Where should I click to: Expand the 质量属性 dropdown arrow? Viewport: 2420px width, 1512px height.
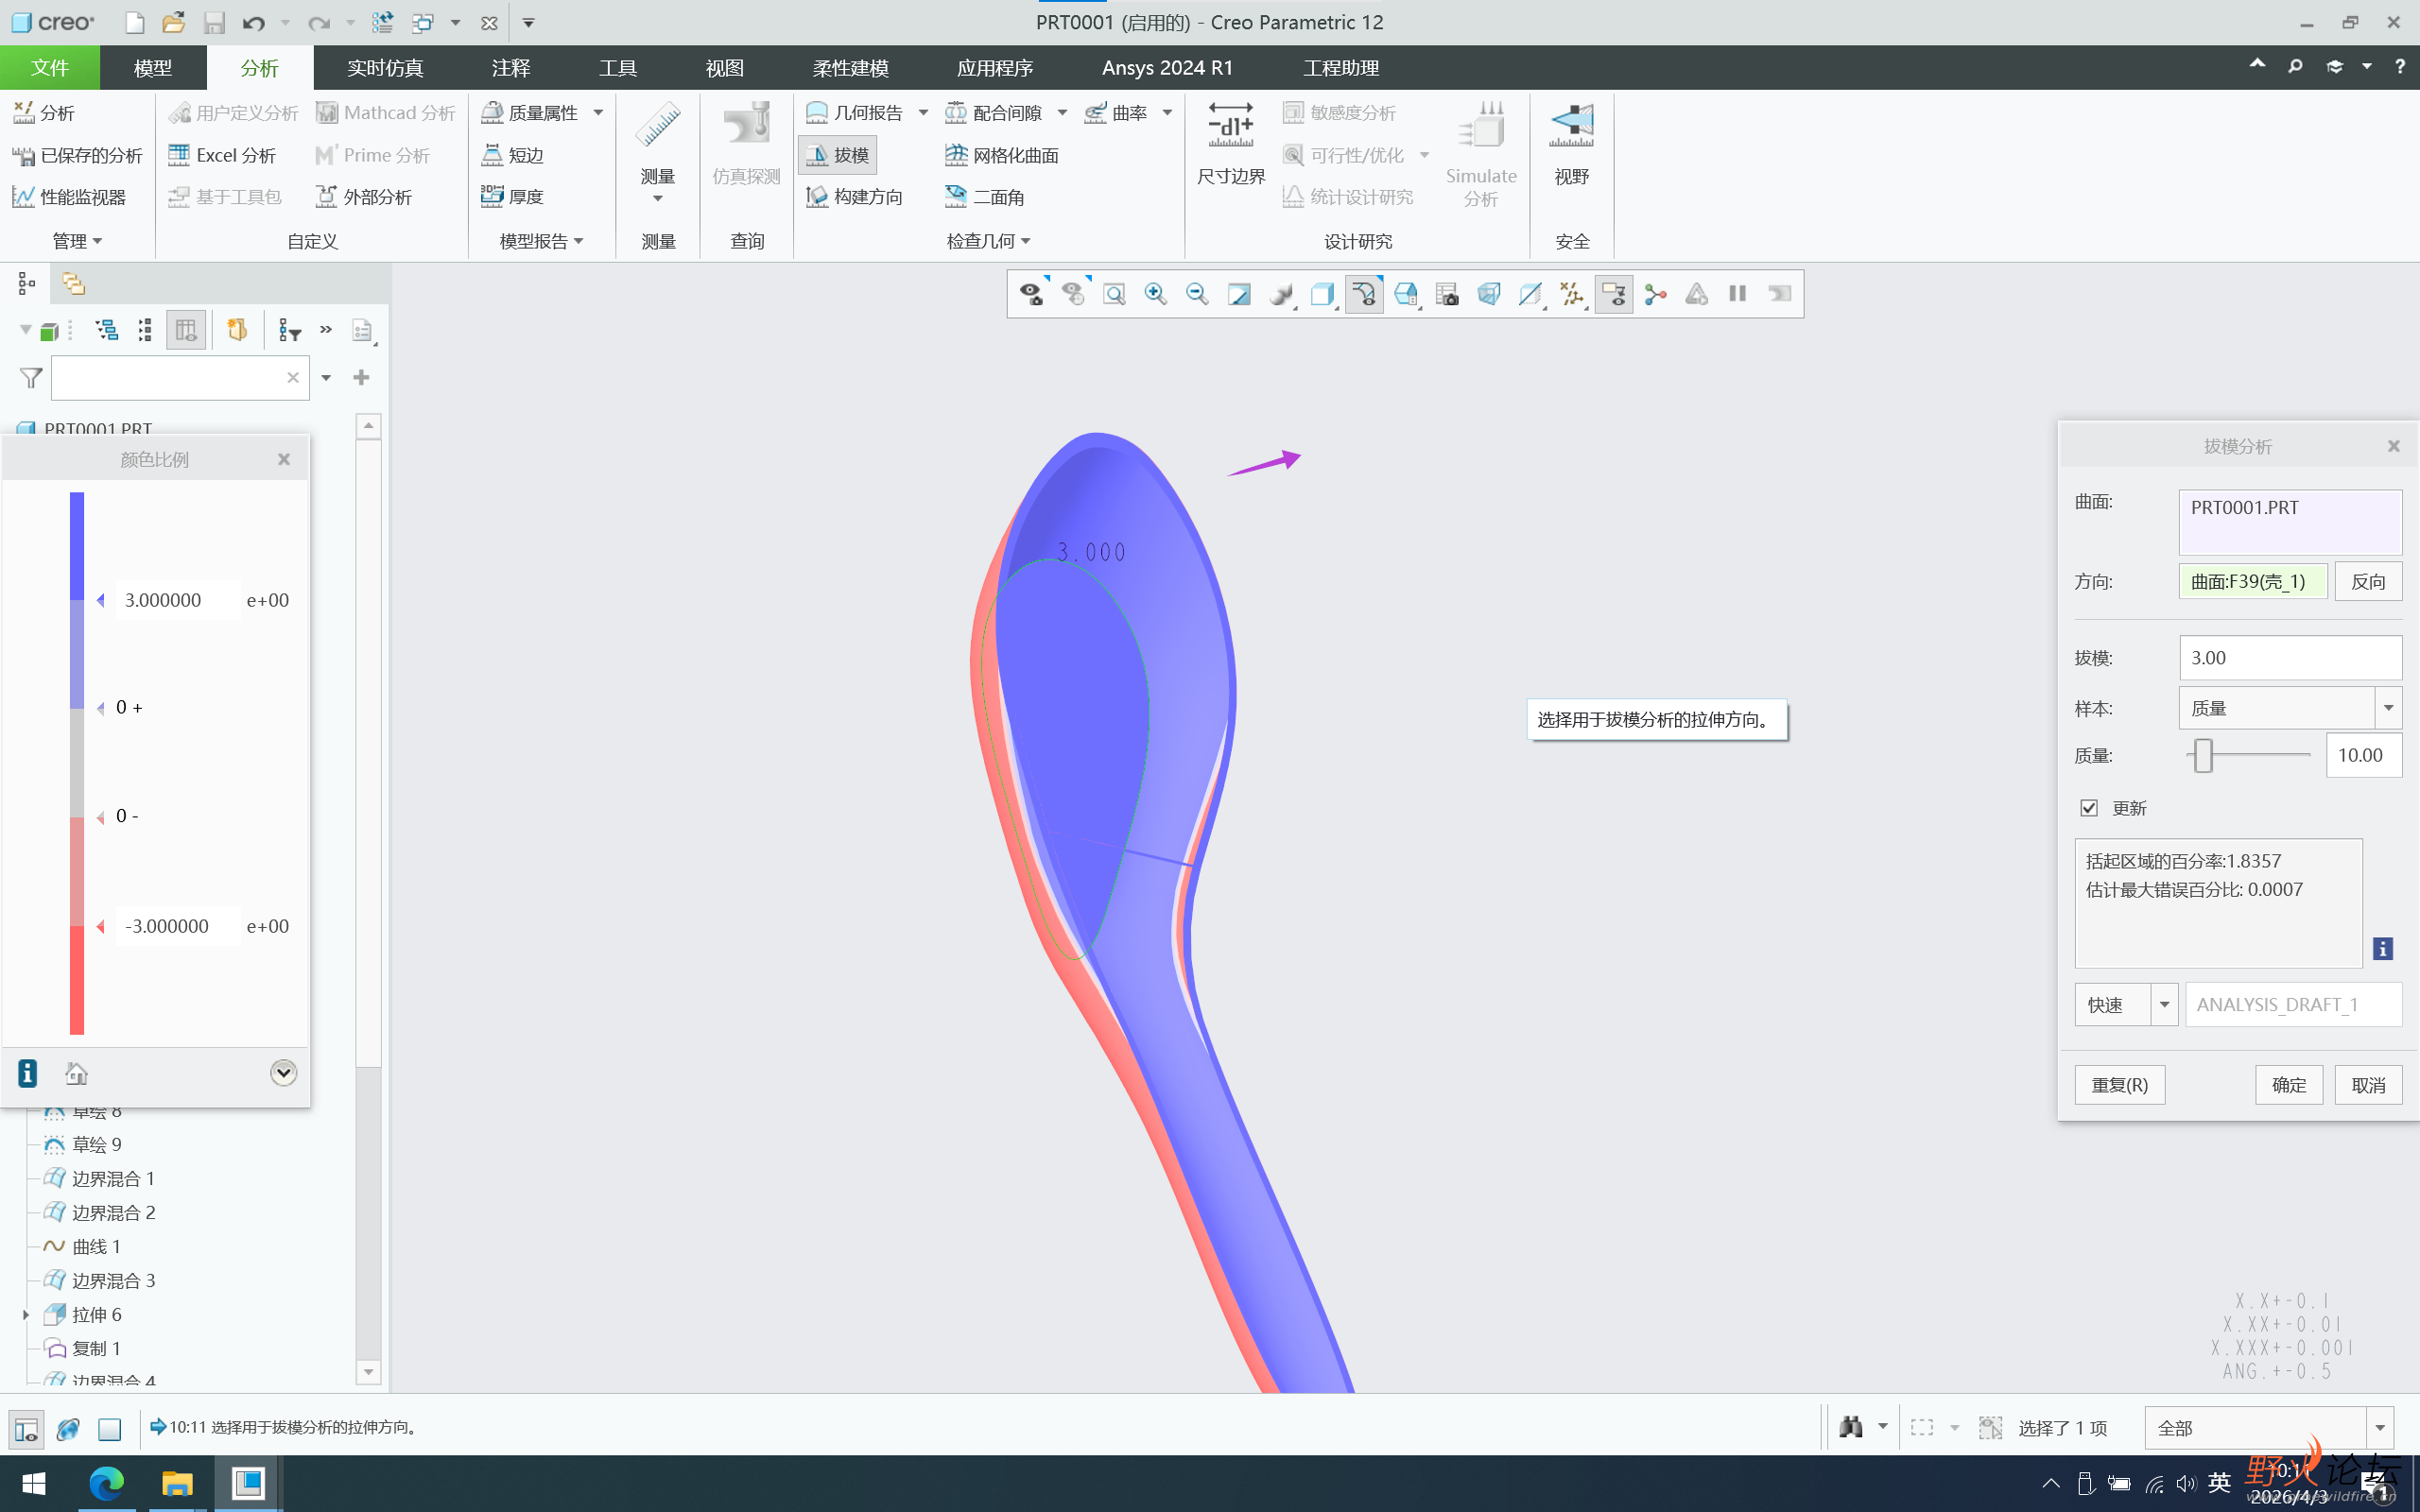(x=598, y=113)
